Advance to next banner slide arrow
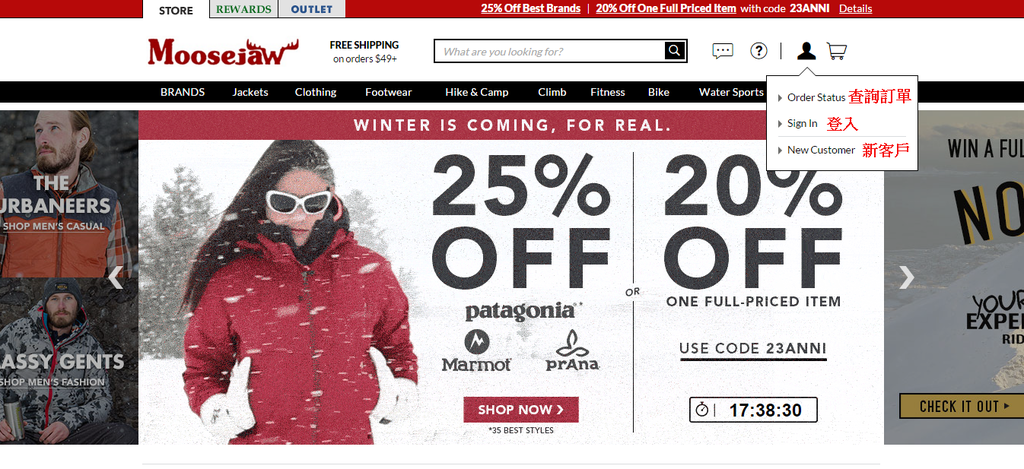The image size is (1024, 469). [x=906, y=278]
